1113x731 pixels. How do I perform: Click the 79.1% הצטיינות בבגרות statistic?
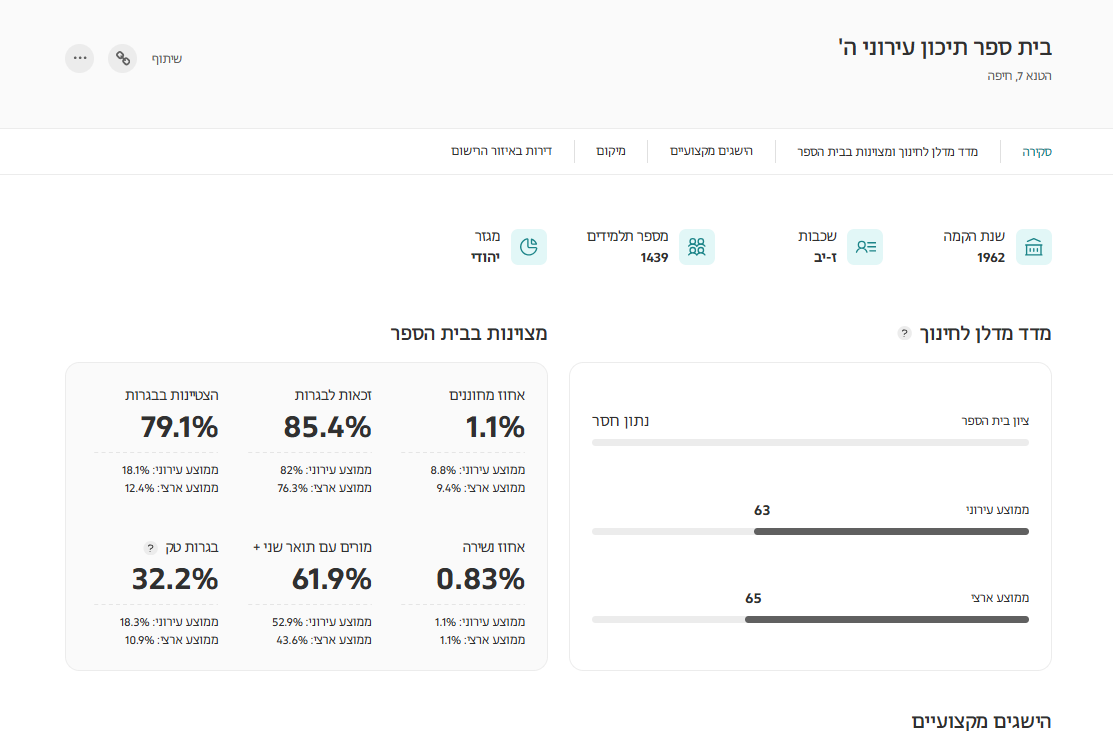click(179, 427)
